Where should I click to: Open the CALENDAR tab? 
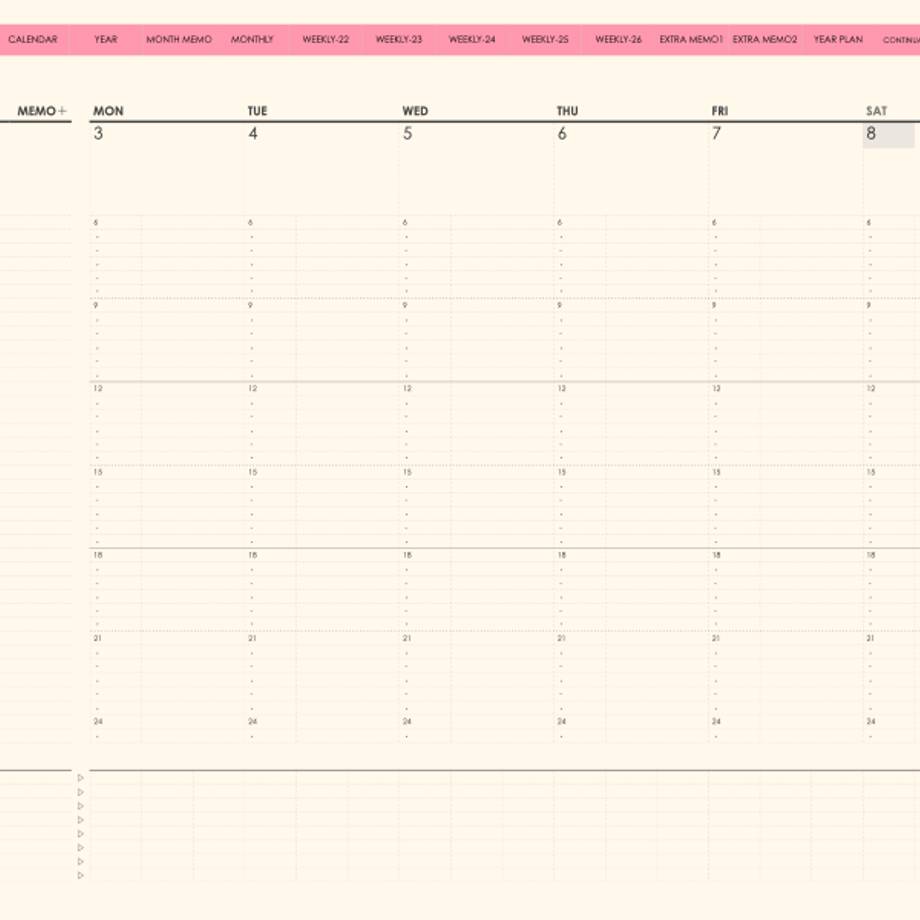(x=33, y=39)
